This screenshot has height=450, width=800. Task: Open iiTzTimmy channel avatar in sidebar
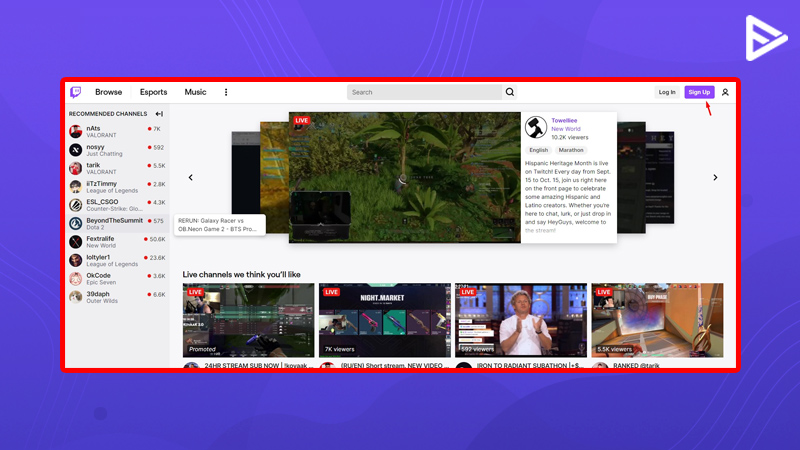pos(76,187)
